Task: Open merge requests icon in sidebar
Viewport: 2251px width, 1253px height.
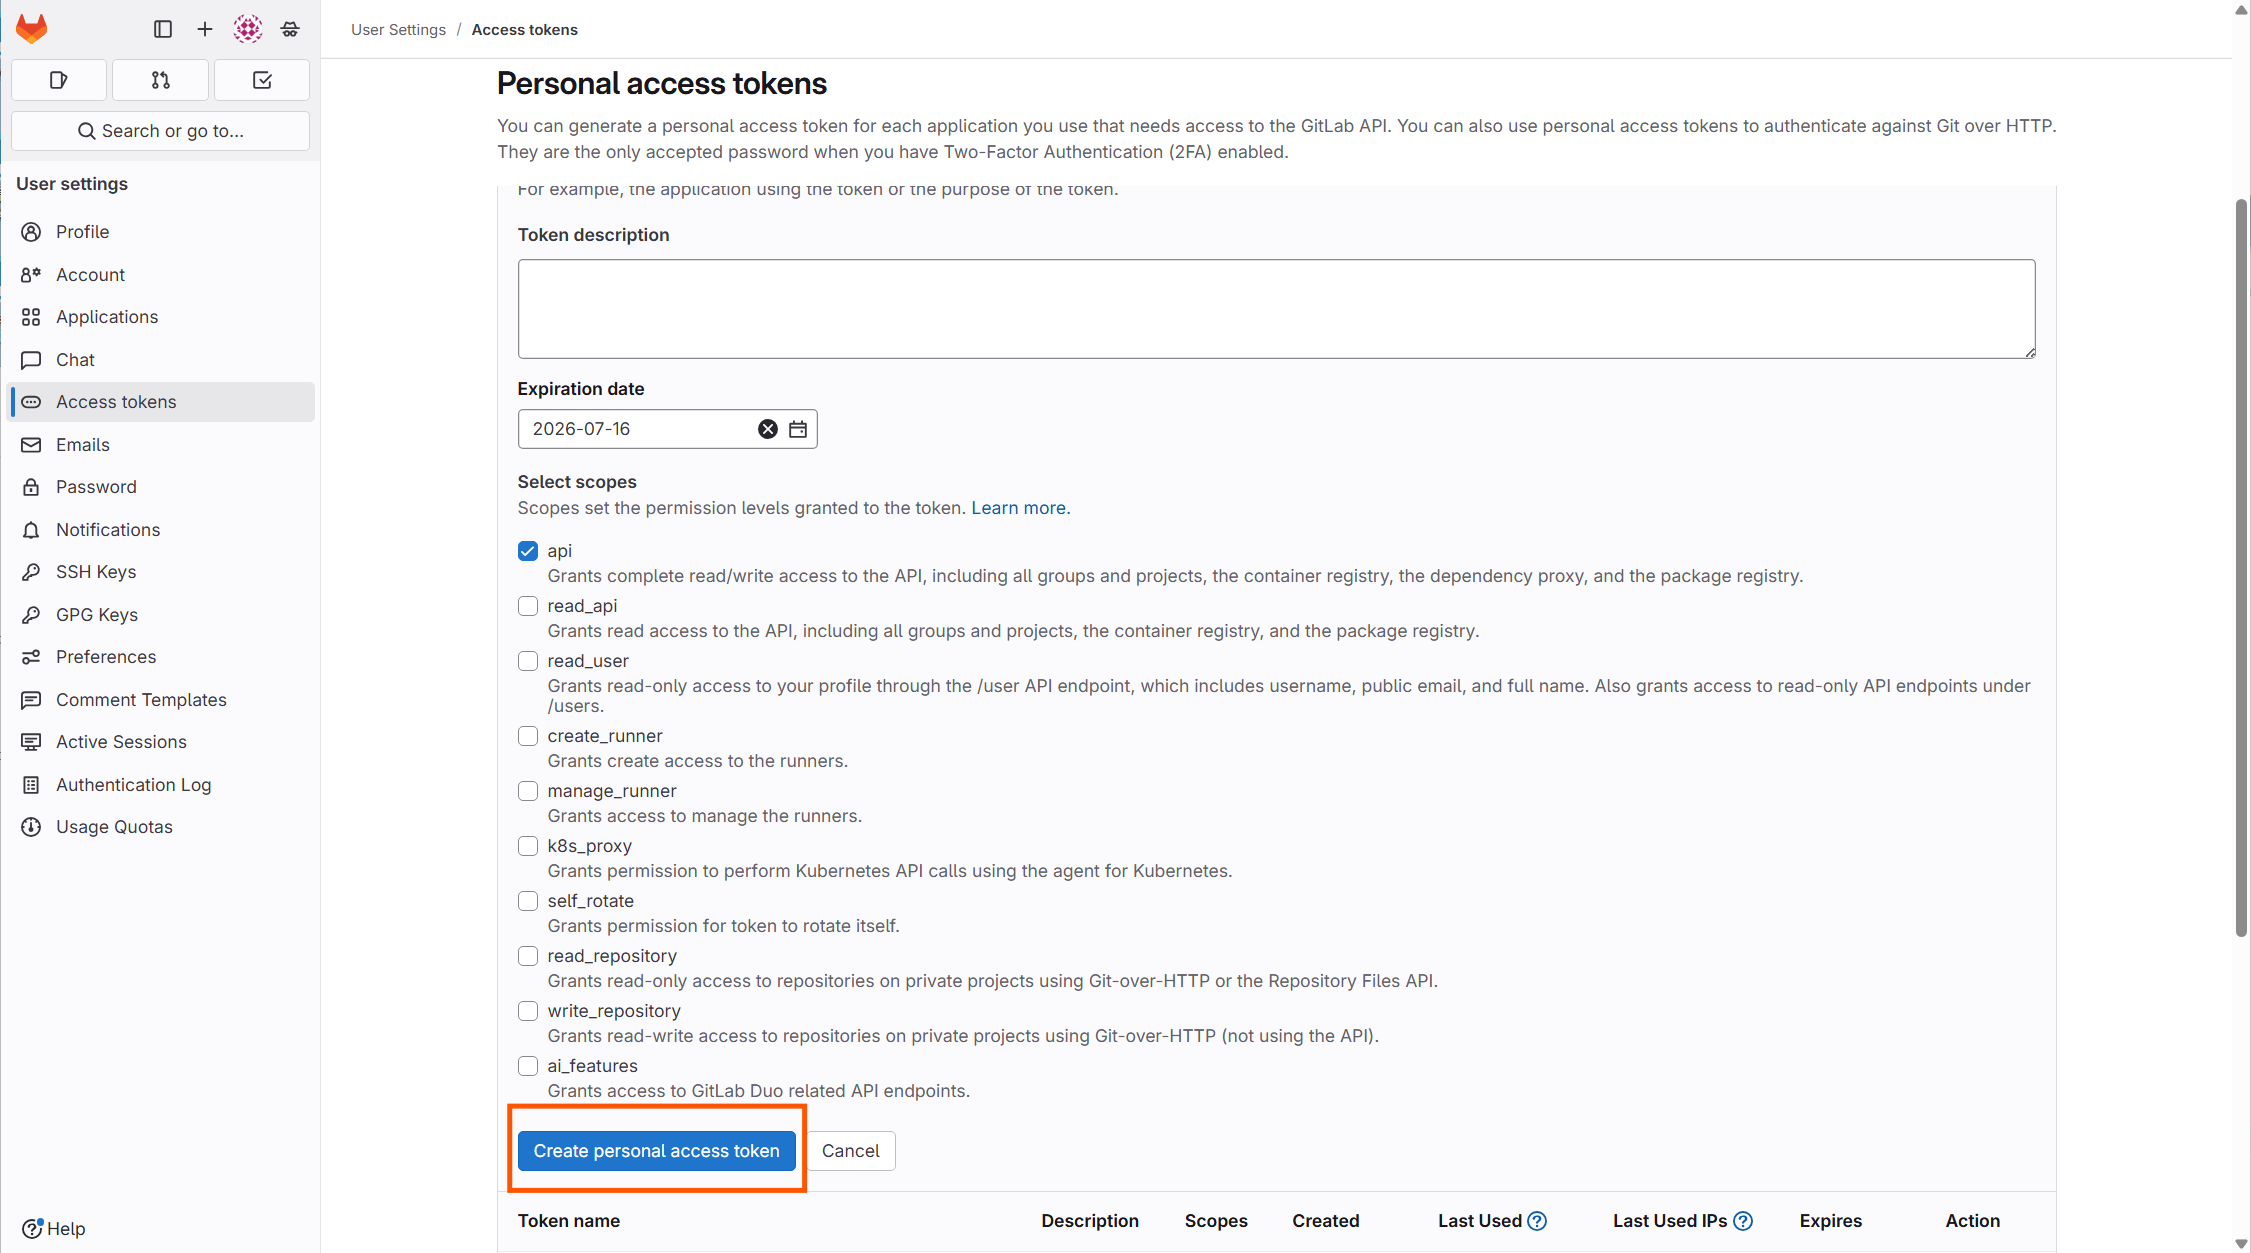Action: coord(160,80)
